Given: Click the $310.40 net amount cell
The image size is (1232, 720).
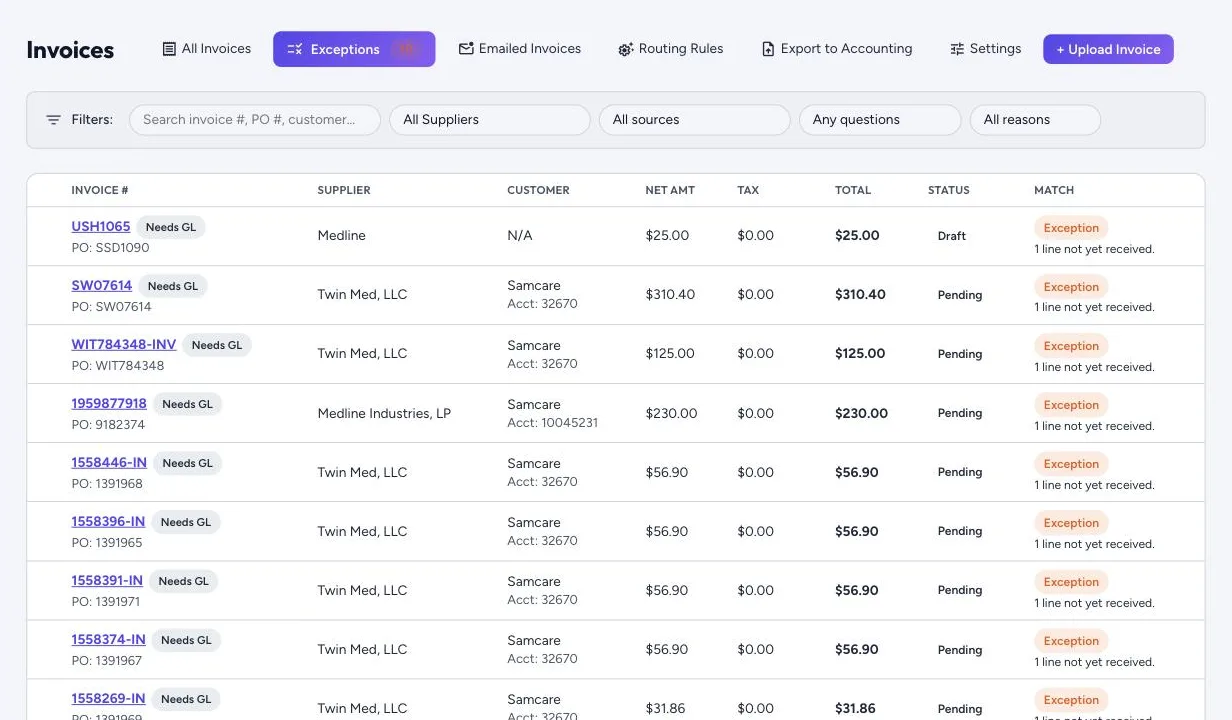Looking at the screenshot, I should 670,295.
